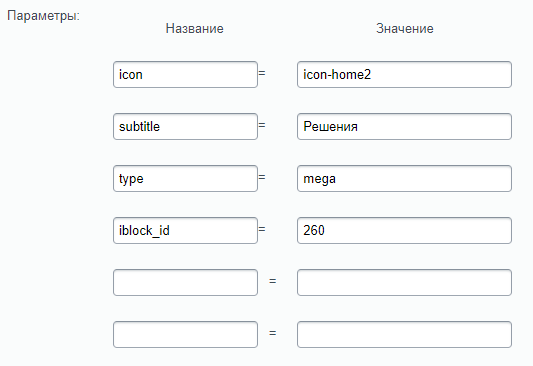
Task: Click the "Параметры:" label
Action: pyautogui.click(x=44, y=16)
